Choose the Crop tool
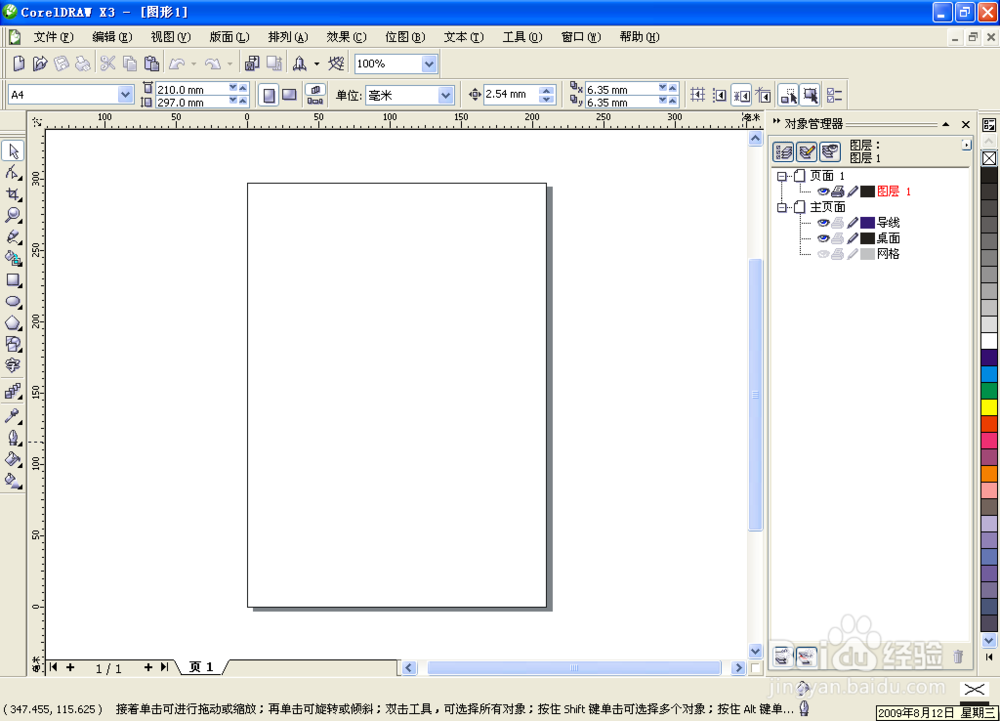The width and height of the screenshot is (1000, 721). (13, 194)
